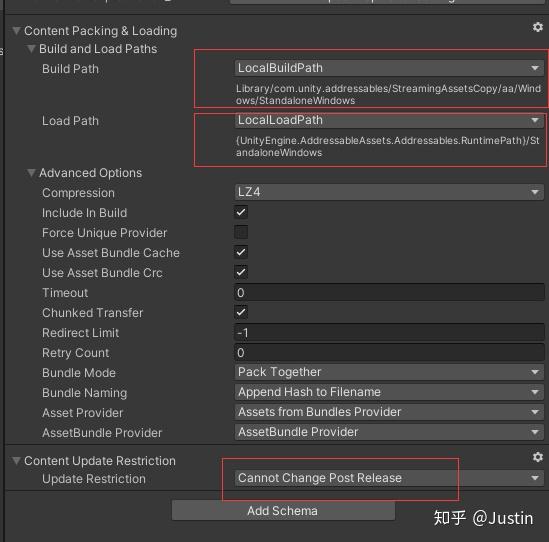549x542 pixels.
Task: Click the Asset Provider label
Action: coord(83,413)
